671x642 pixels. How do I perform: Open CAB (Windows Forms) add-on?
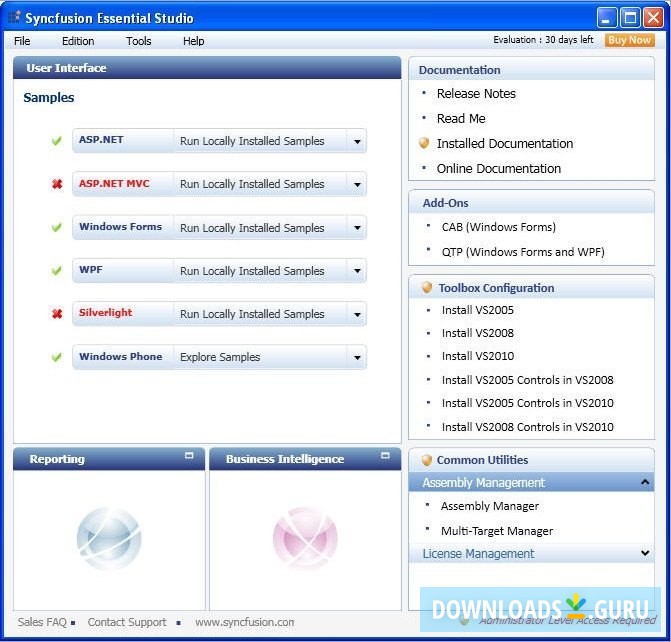coord(499,227)
